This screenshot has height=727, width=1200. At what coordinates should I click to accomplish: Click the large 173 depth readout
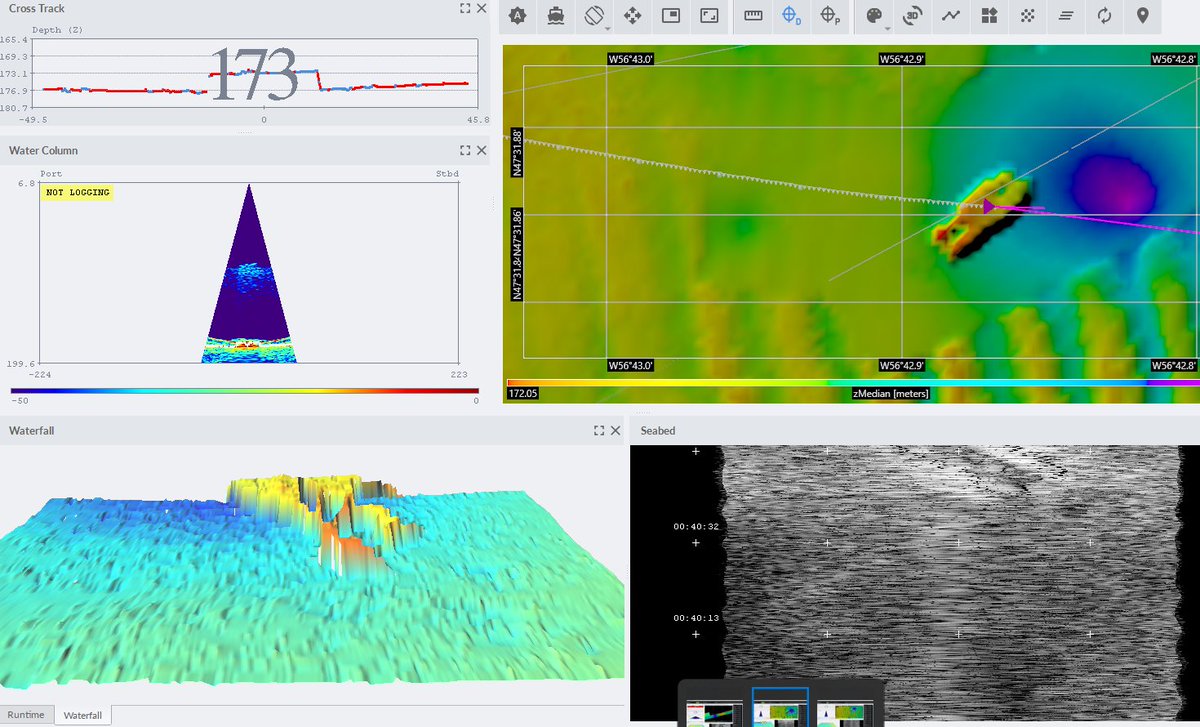(x=254, y=75)
